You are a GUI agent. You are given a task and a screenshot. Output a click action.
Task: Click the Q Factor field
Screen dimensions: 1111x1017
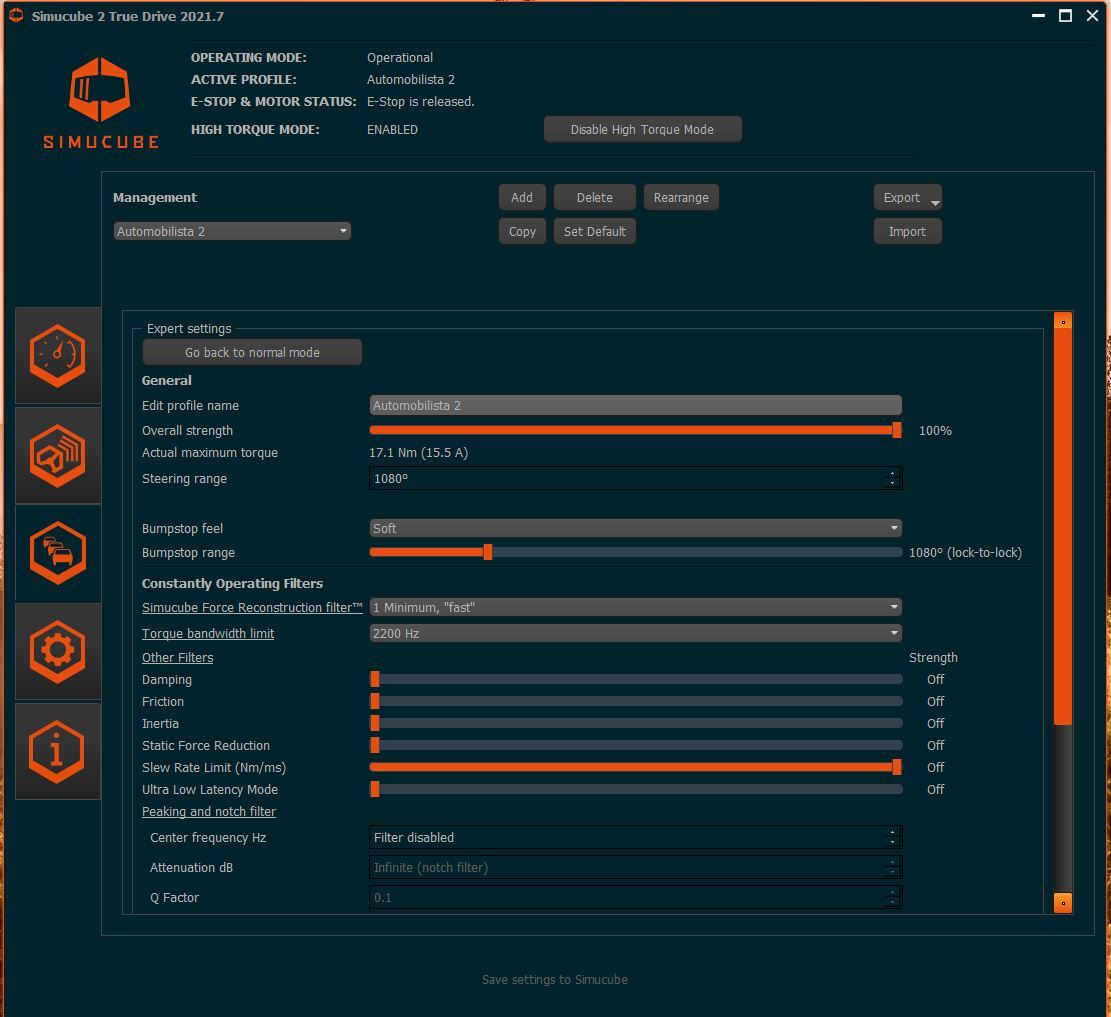pos(635,897)
